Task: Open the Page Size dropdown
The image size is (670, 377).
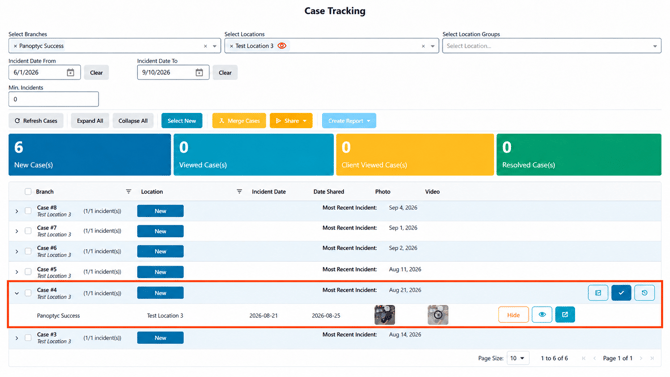Action: 518,358
